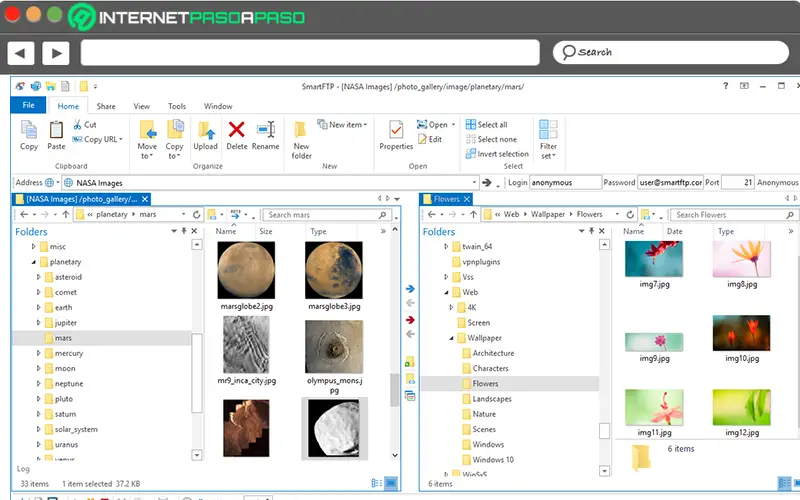Click the Upload icon in the ribbon
Screen dimensions: 800x500
click(x=206, y=130)
